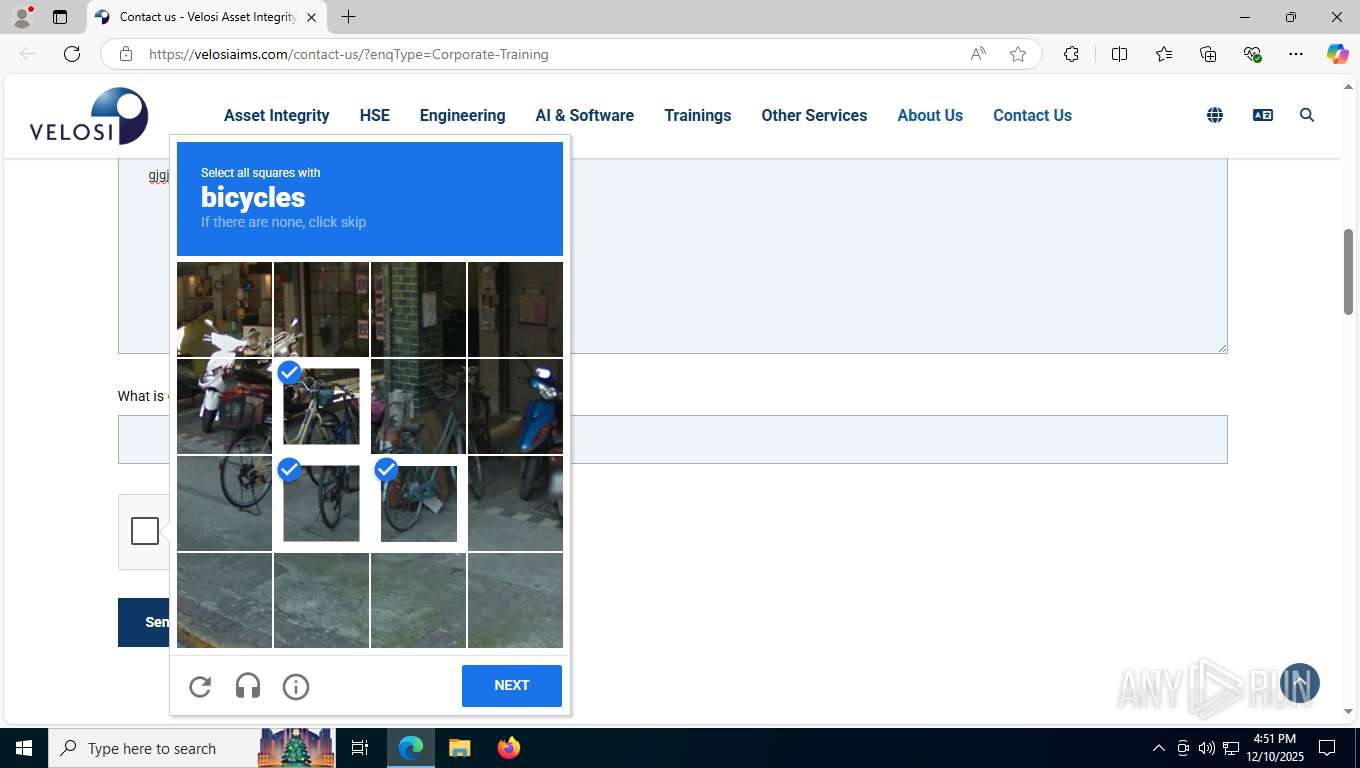This screenshot has height=768, width=1360.
Task: Open Collections icon in toolbar
Action: pyautogui.click(x=1208, y=54)
